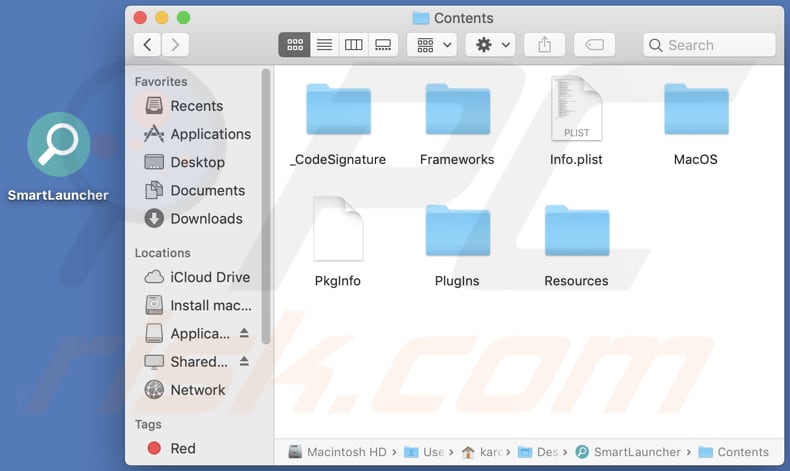Click Contents in the path bar
Viewport: 790px width, 471px height.
[734, 452]
